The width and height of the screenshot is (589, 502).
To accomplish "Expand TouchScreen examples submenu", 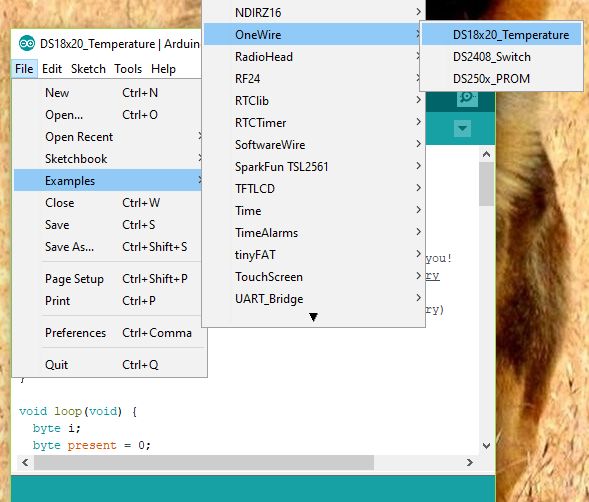I will click(314, 277).
